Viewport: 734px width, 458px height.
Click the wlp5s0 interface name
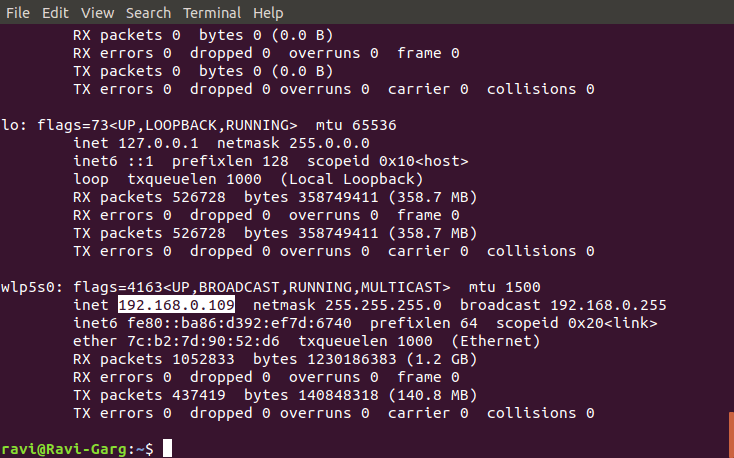[28, 287]
